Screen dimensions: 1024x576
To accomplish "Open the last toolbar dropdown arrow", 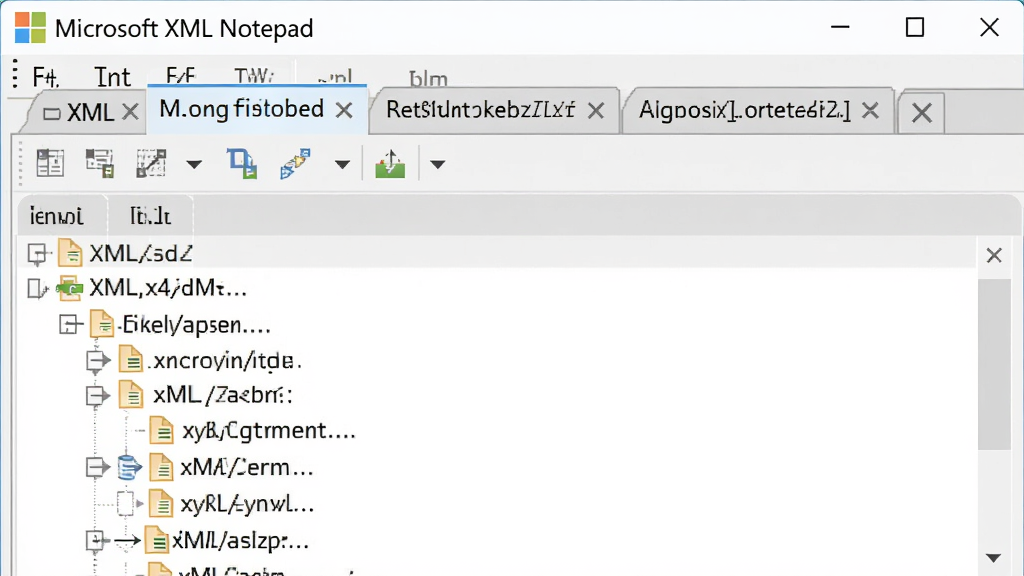I will point(438,164).
